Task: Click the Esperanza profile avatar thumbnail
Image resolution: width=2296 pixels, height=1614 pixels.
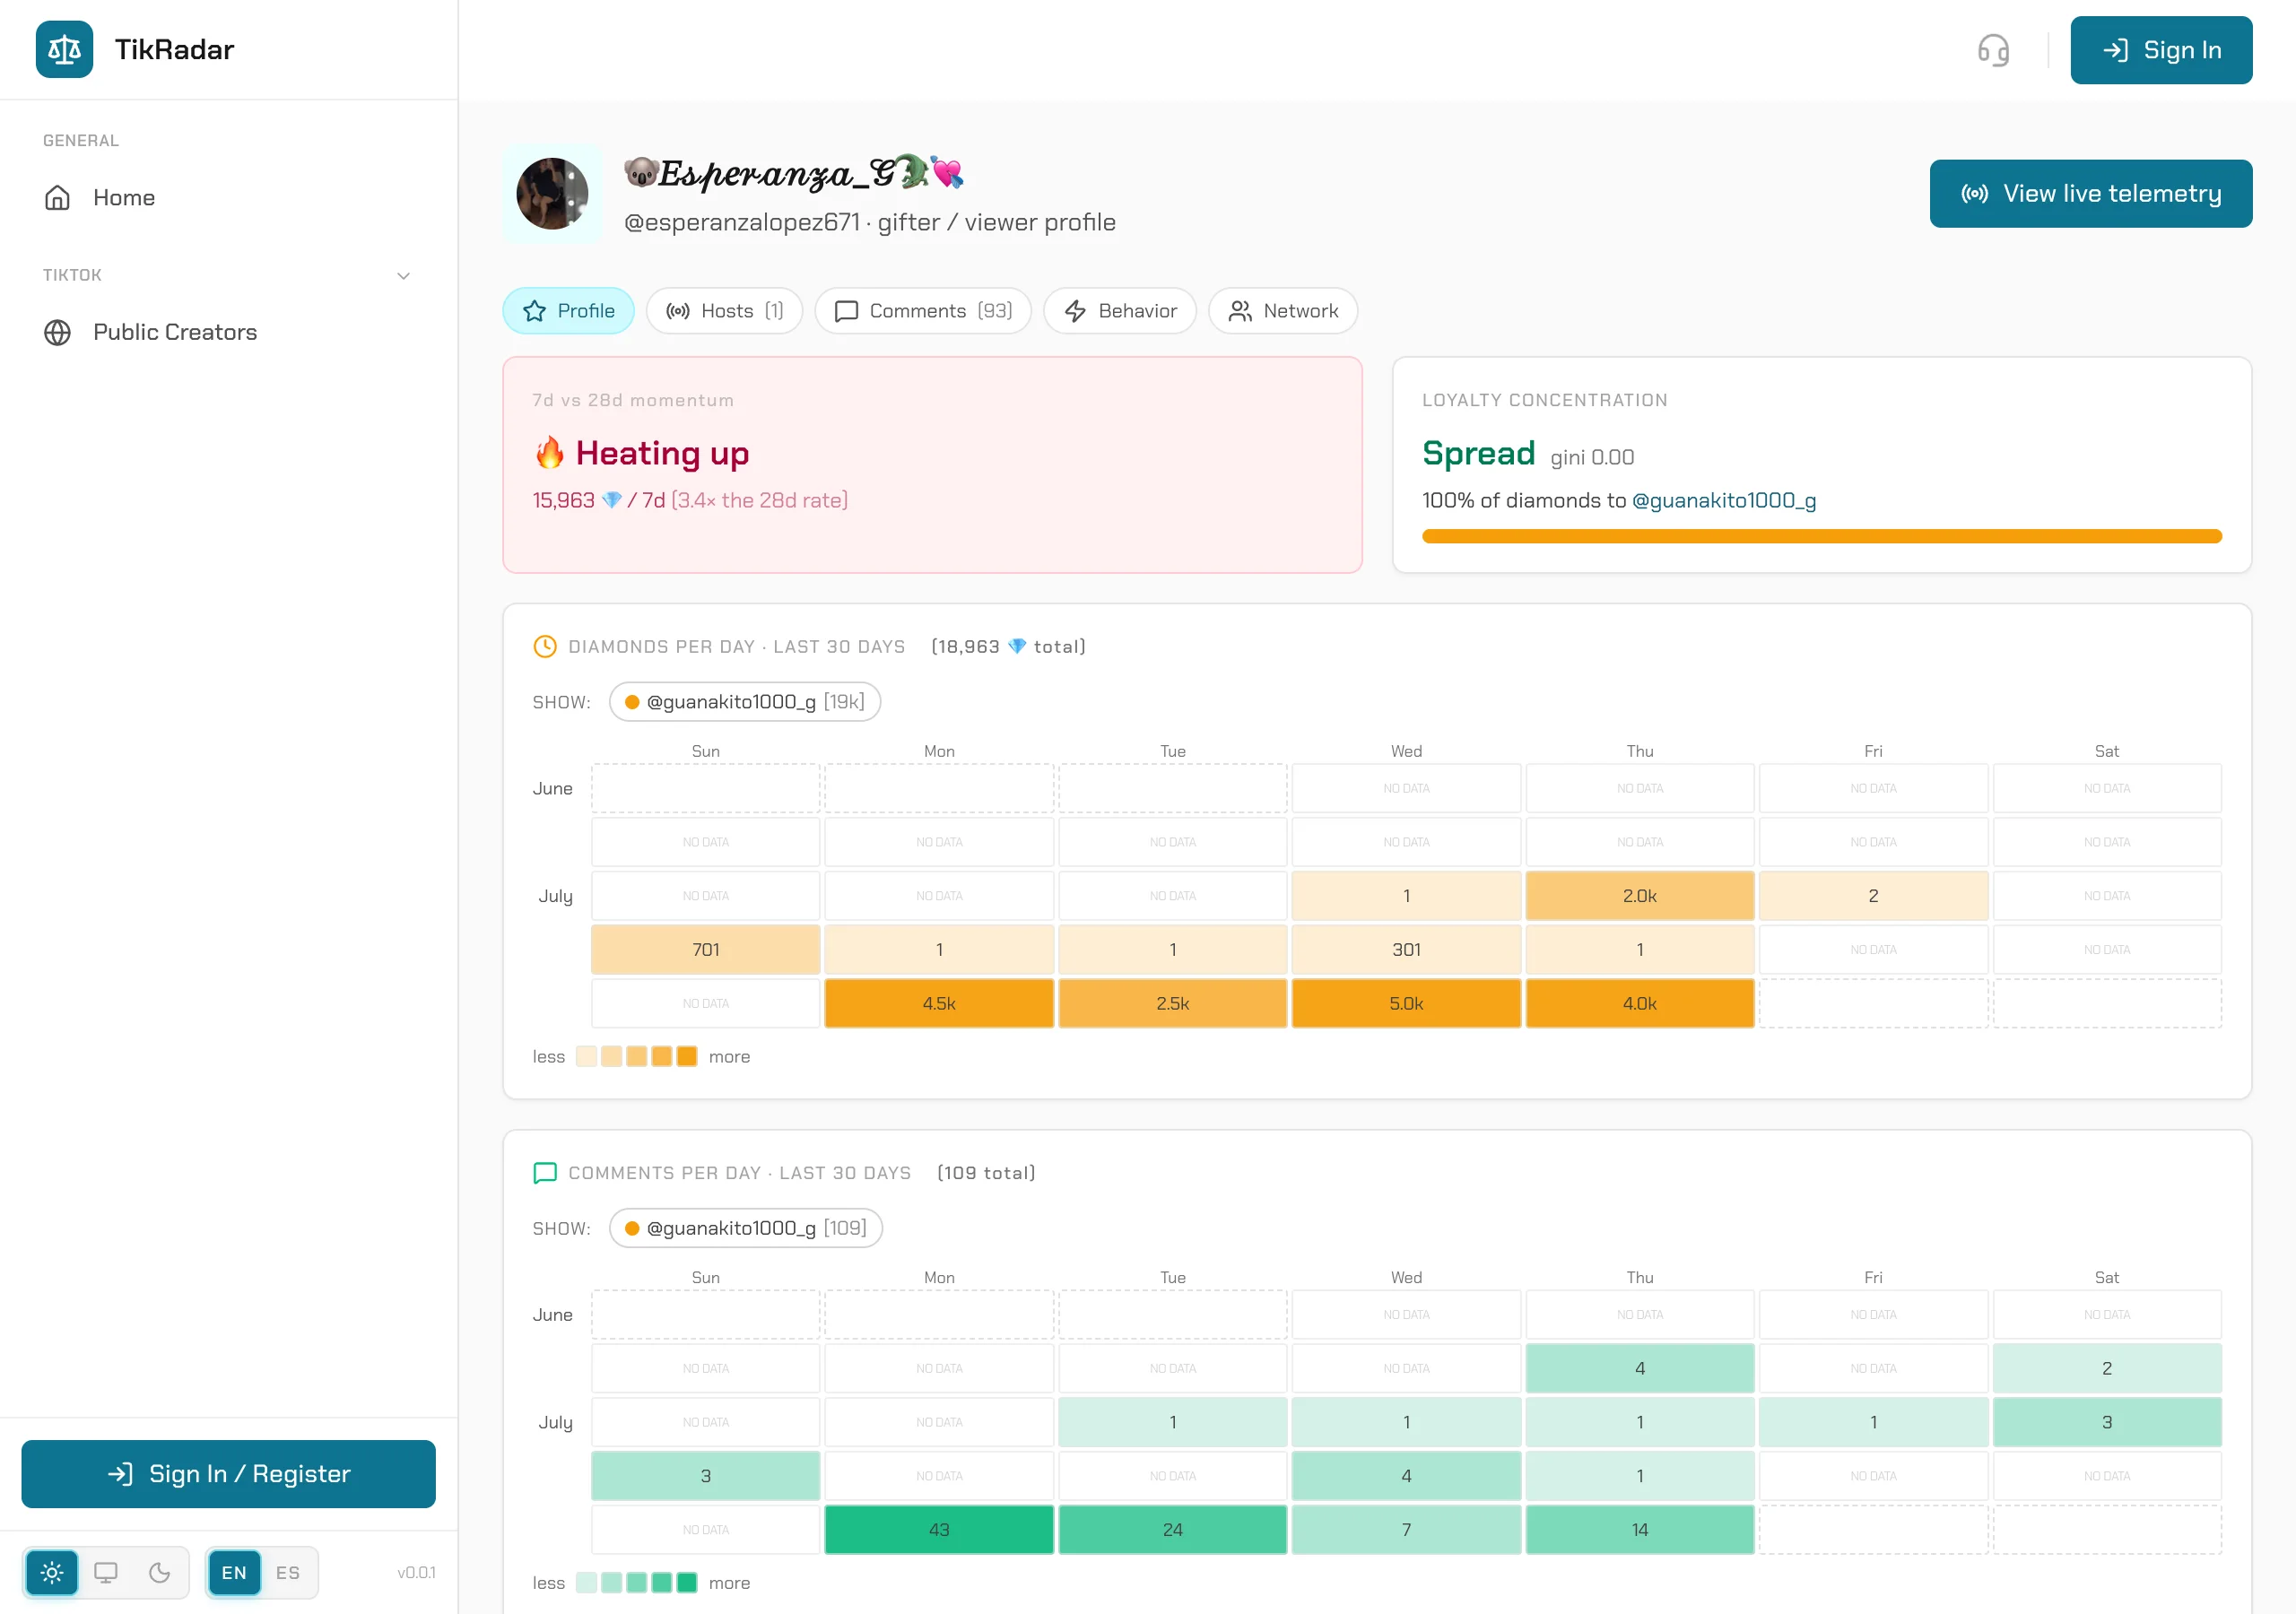Action: (x=553, y=194)
